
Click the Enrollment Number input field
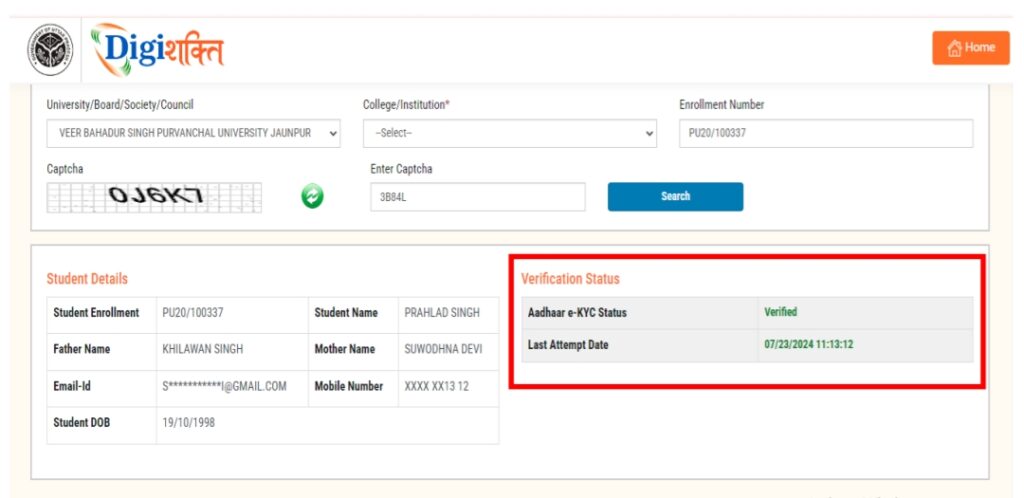coord(825,133)
